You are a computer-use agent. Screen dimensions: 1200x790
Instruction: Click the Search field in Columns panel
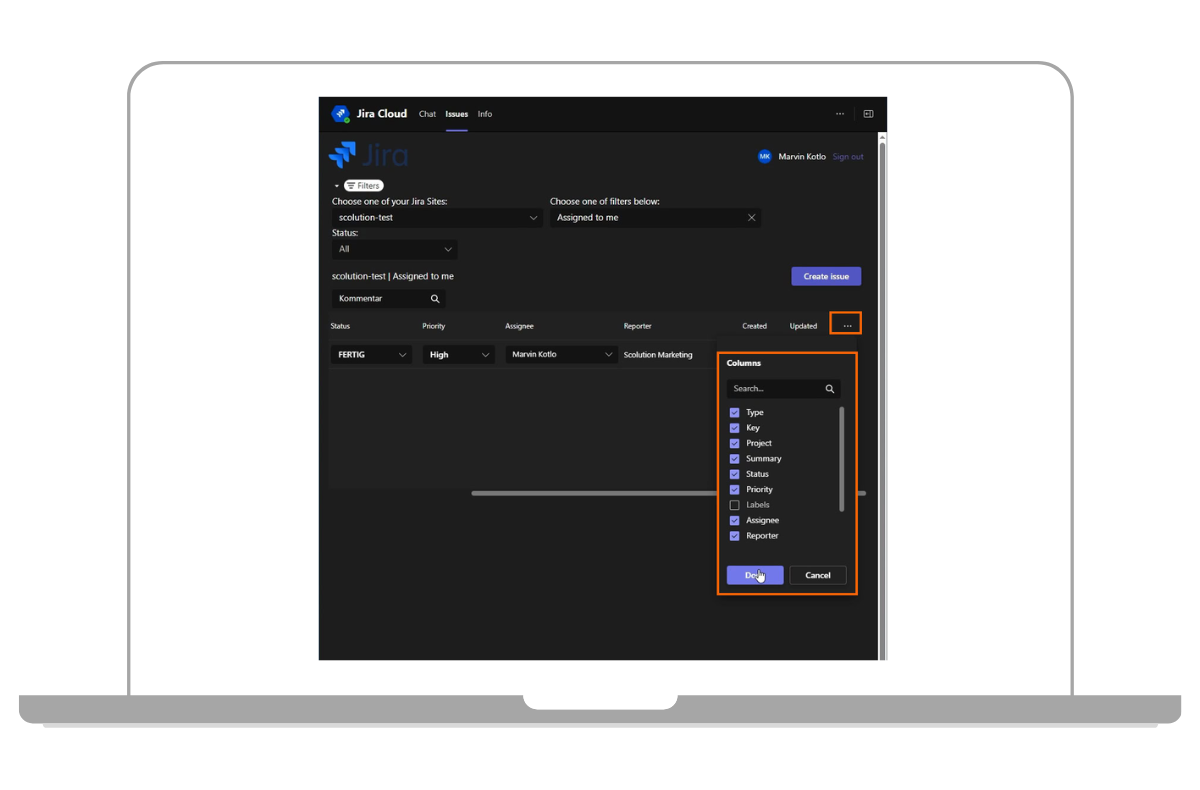coord(774,389)
